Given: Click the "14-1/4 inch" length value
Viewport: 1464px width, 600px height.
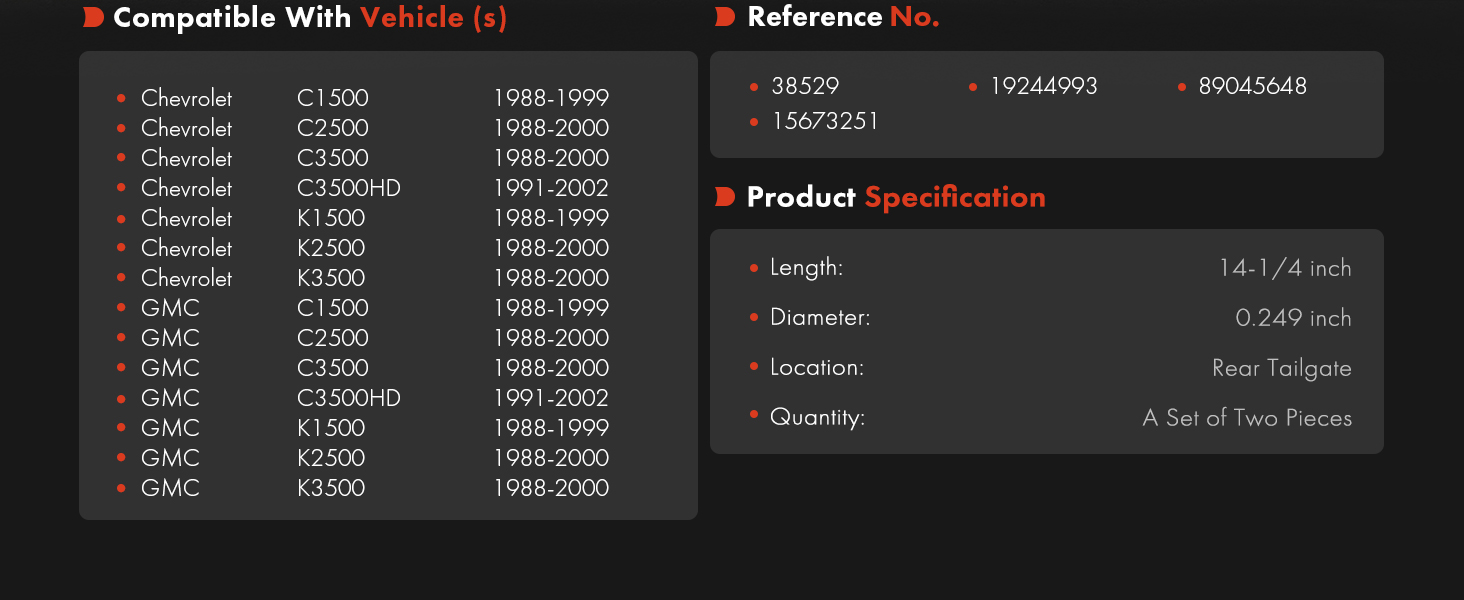Looking at the screenshot, I should click(1285, 268).
